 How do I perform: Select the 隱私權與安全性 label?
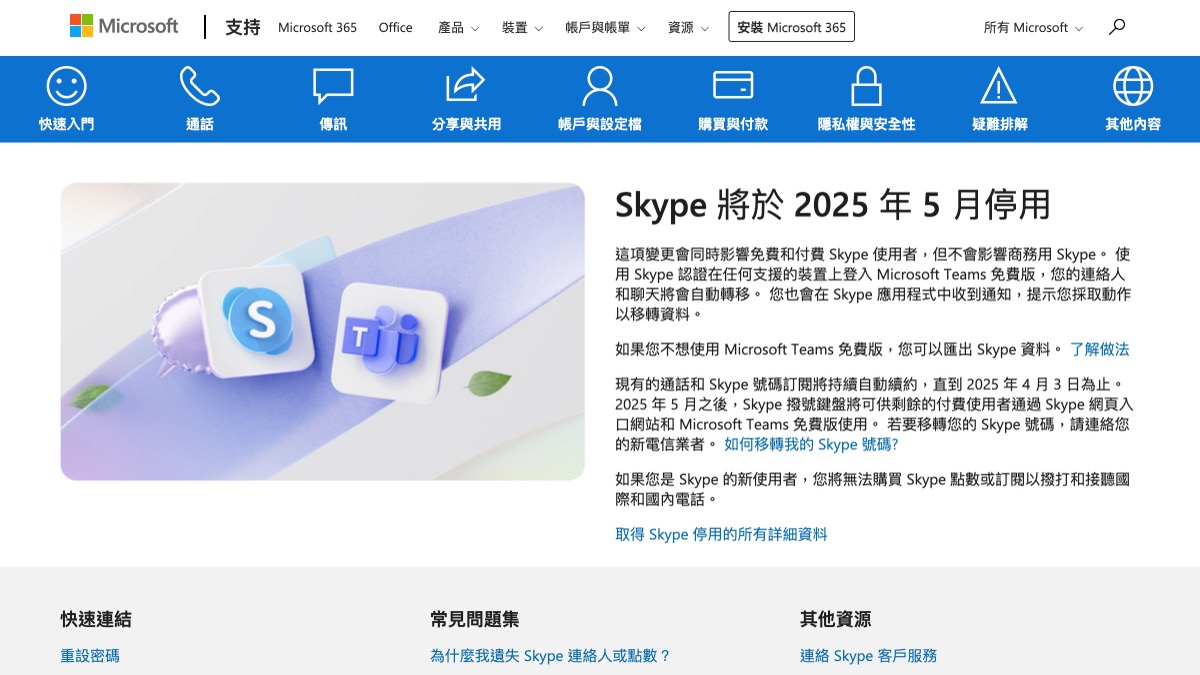(x=866, y=125)
